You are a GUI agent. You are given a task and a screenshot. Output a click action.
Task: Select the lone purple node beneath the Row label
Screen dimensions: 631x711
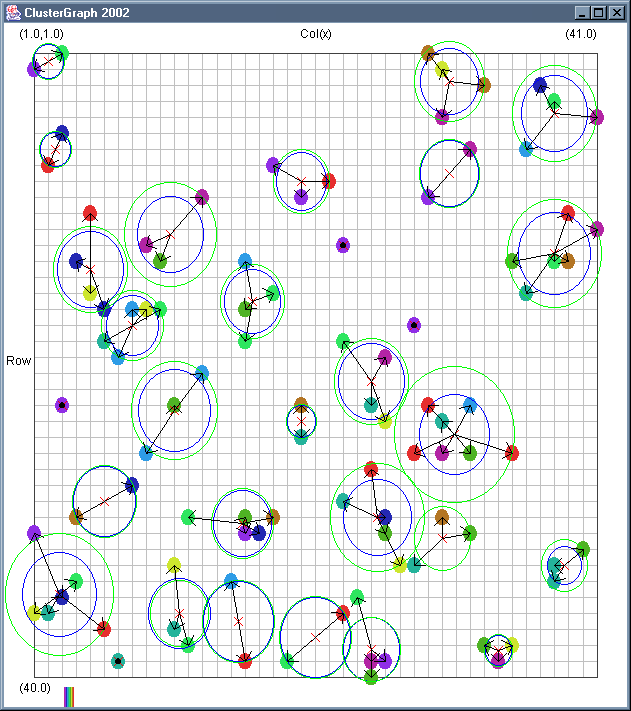click(x=62, y=405)
